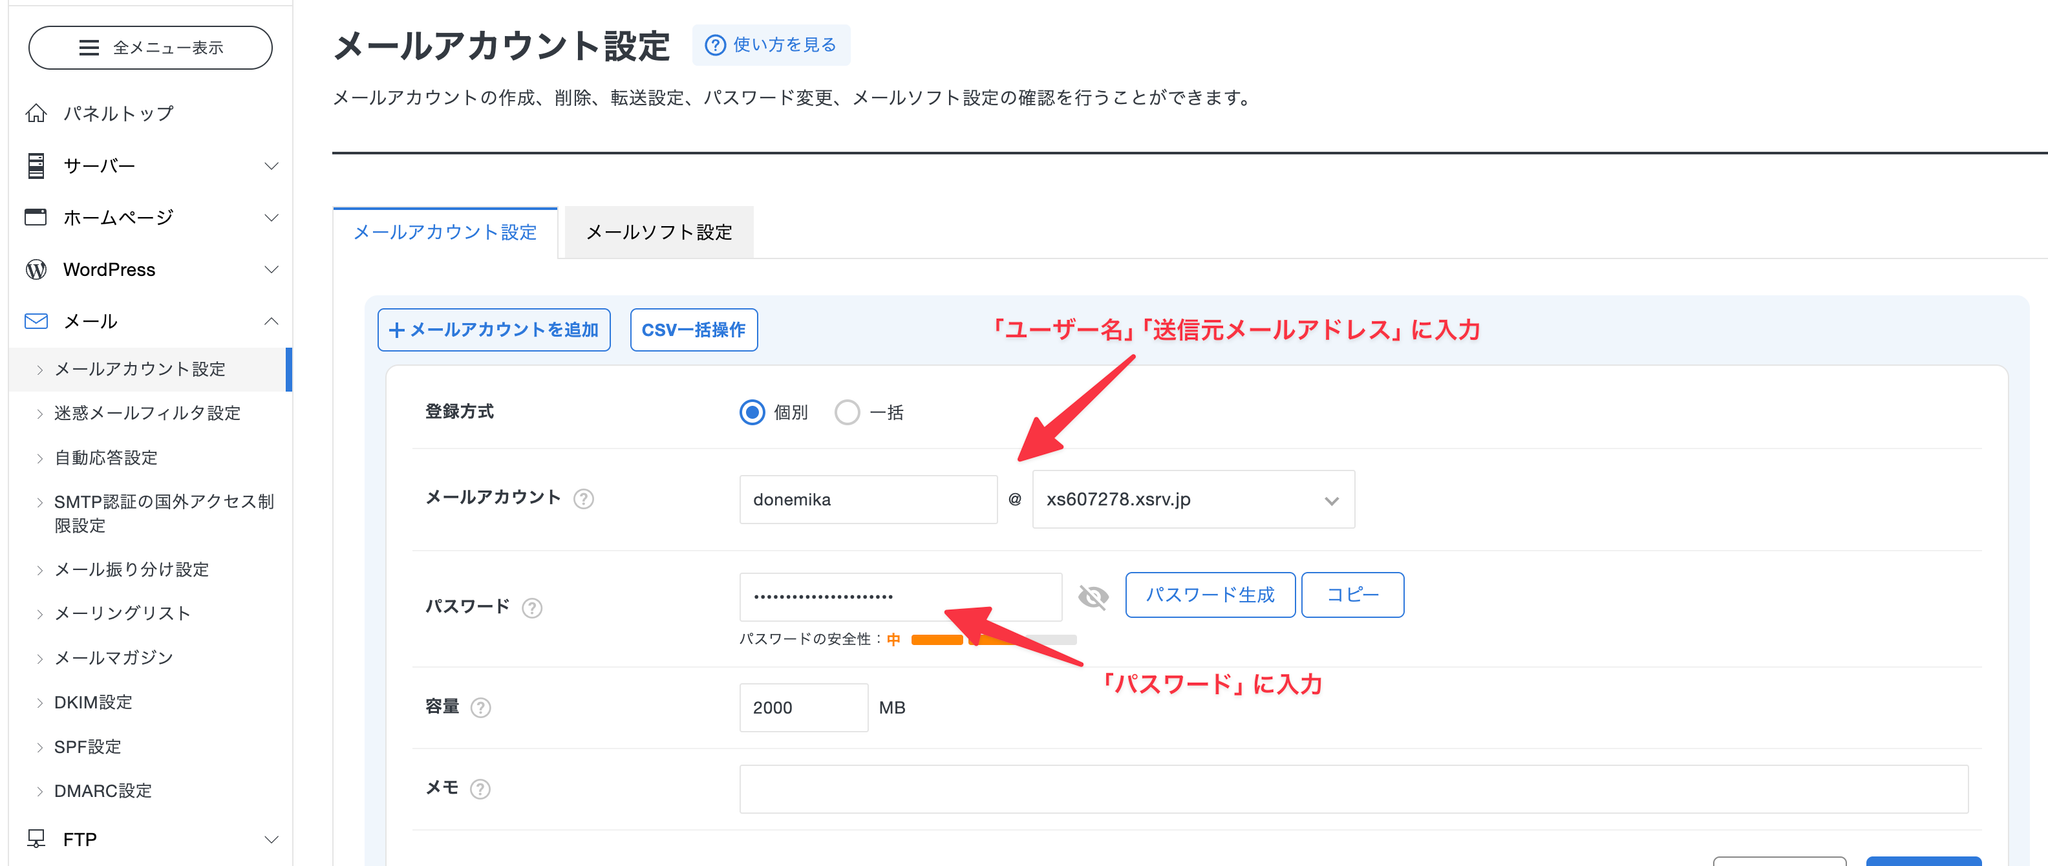Image resolution: width=2048 pixels, height=866 pixels.
Task: Click the 容量 capacity field
Action: [804, 707]
